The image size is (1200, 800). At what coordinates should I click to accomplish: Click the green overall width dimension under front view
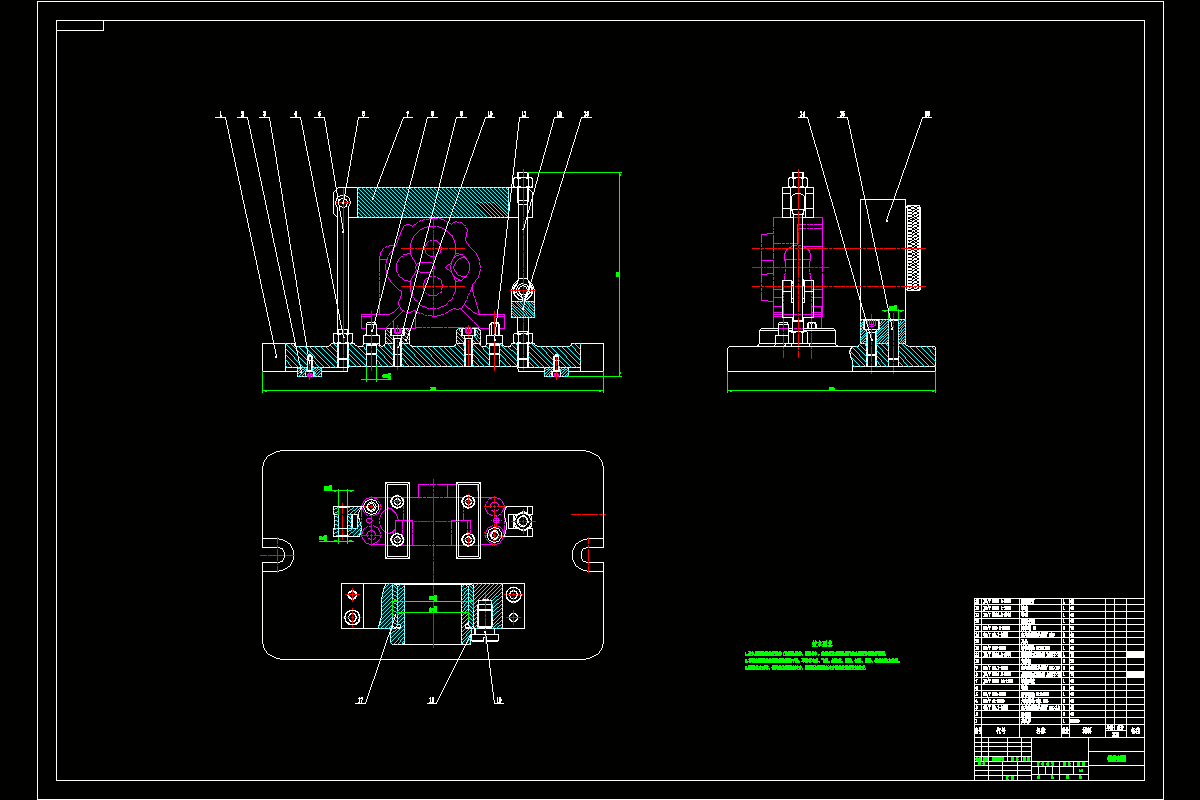(433, 390)
